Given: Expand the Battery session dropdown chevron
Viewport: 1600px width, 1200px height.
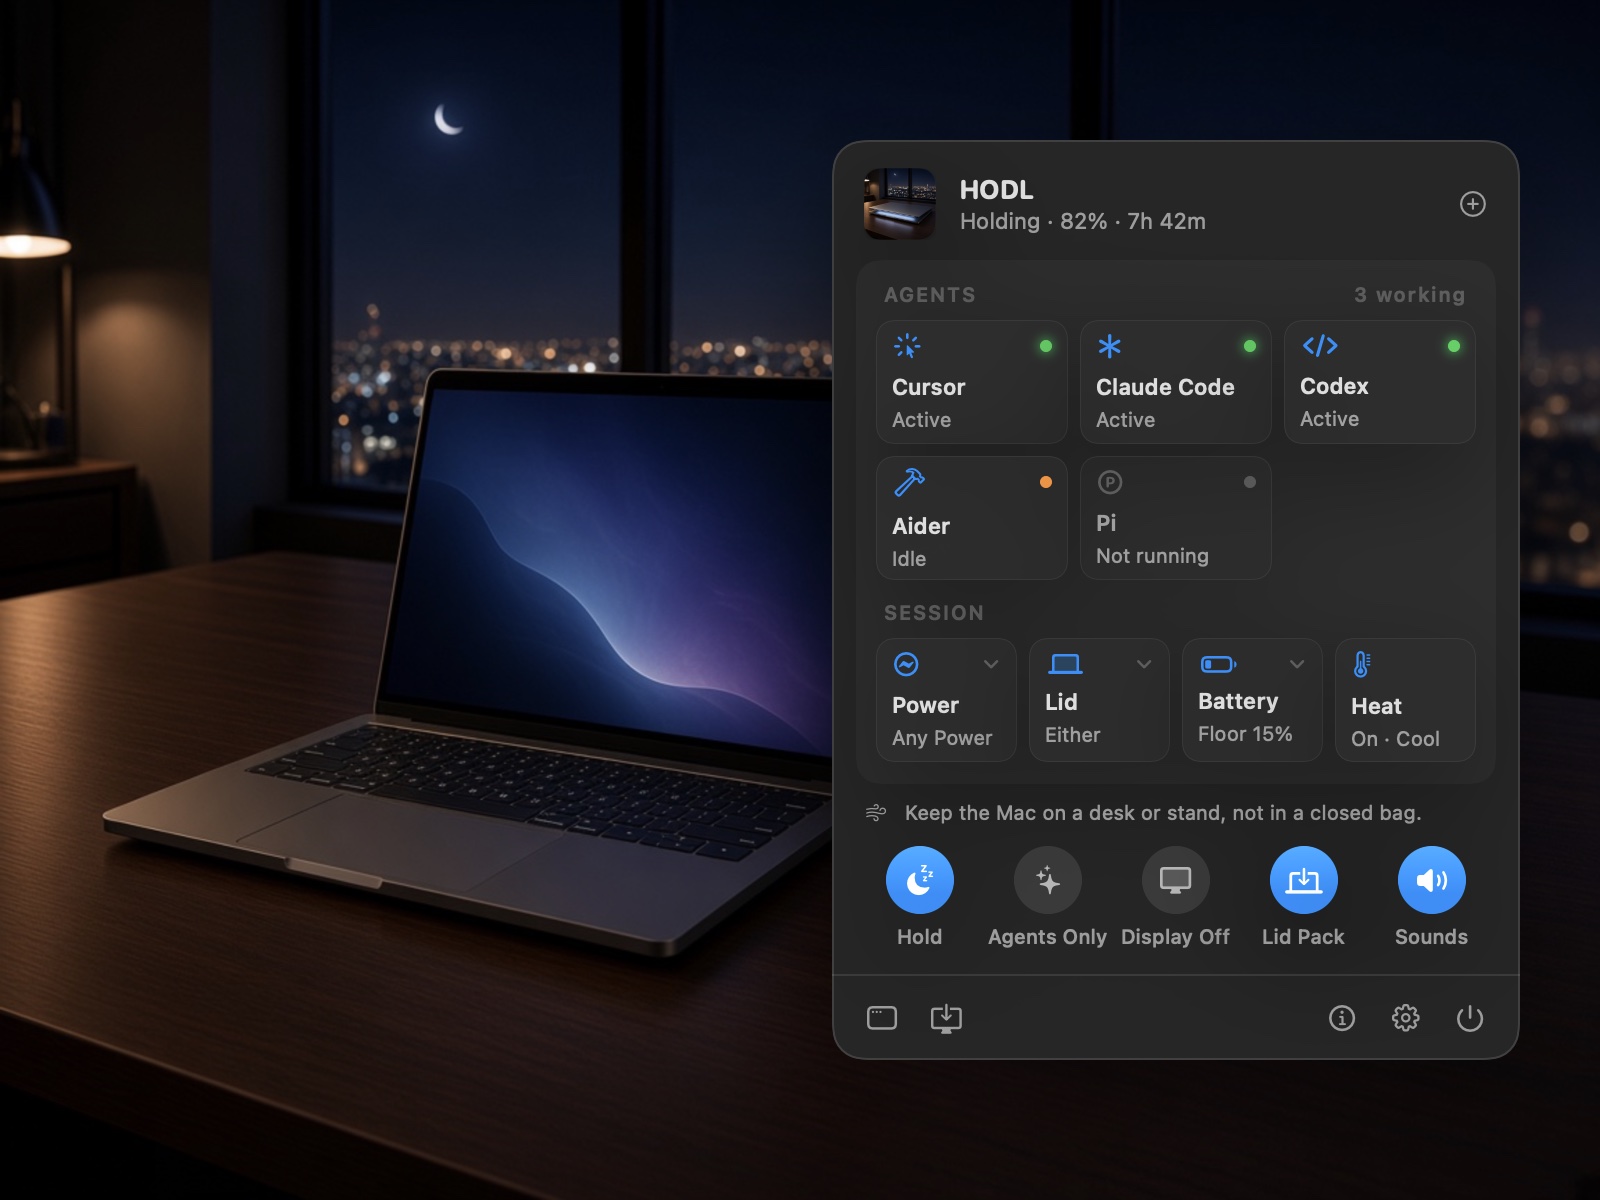Looking at the screenshot, I should click(1297, 664).
